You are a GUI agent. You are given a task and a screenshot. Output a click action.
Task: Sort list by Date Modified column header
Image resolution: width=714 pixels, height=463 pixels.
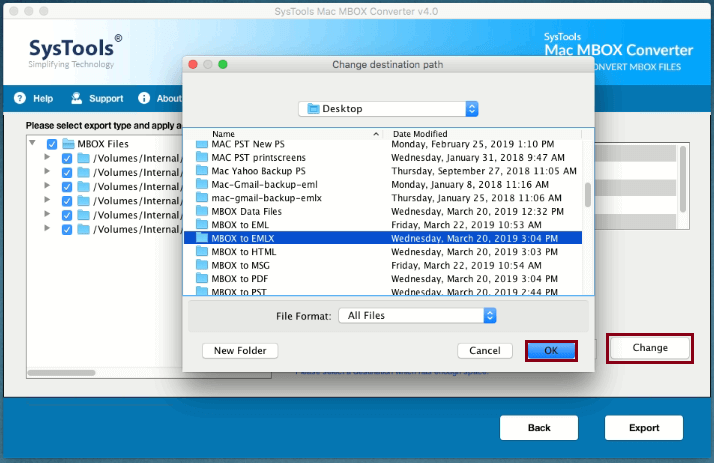[x=482, y=134]
